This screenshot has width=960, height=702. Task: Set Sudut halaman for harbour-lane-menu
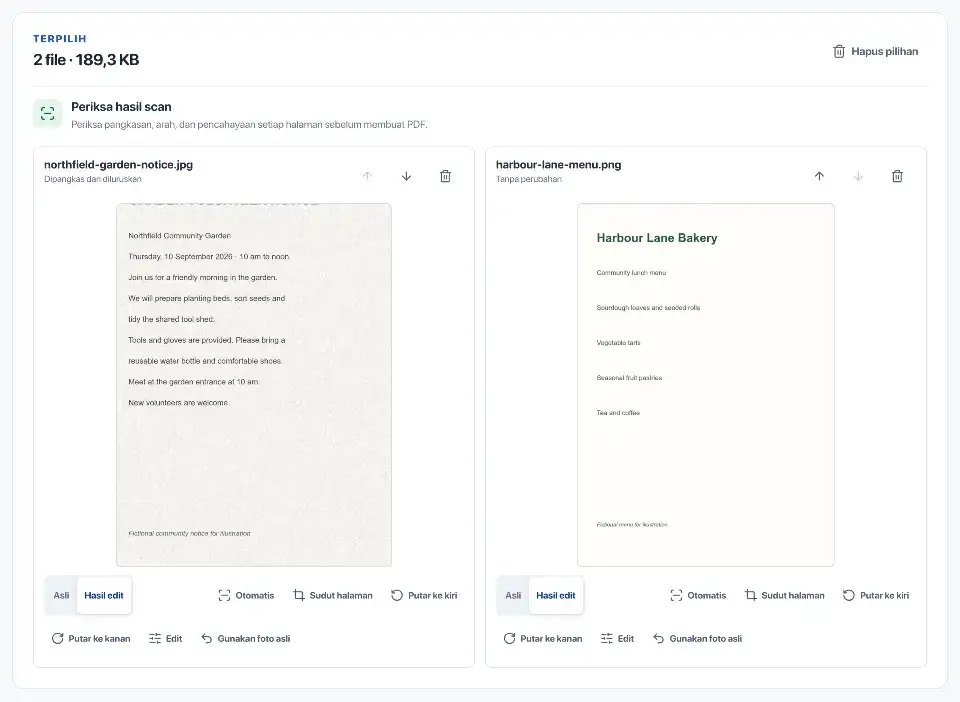tap(785, 596)
